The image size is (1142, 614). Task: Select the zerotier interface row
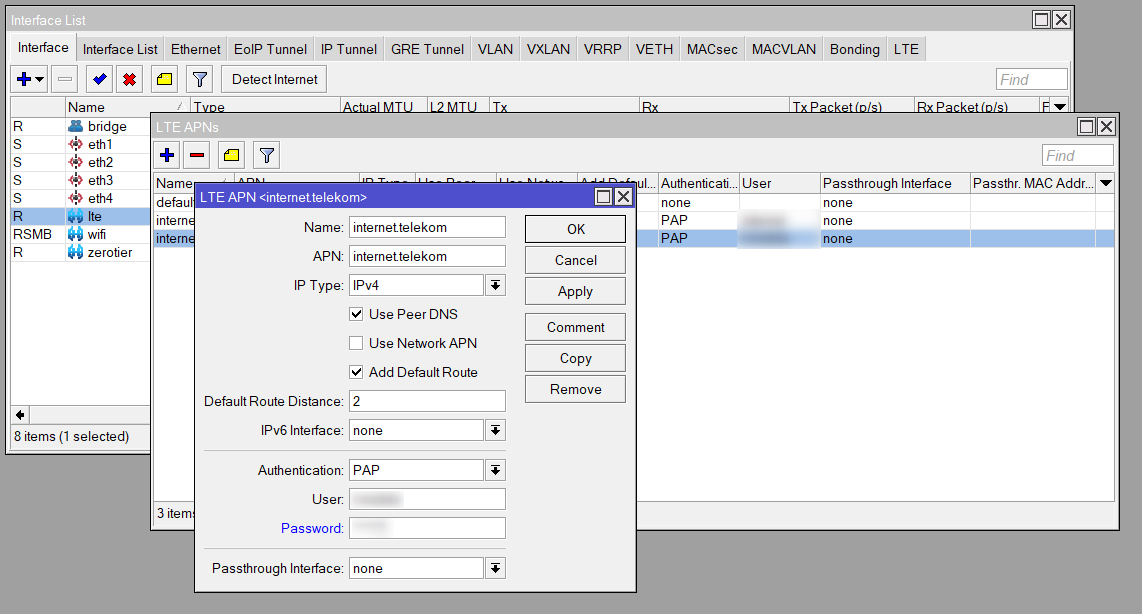[80, 253]
